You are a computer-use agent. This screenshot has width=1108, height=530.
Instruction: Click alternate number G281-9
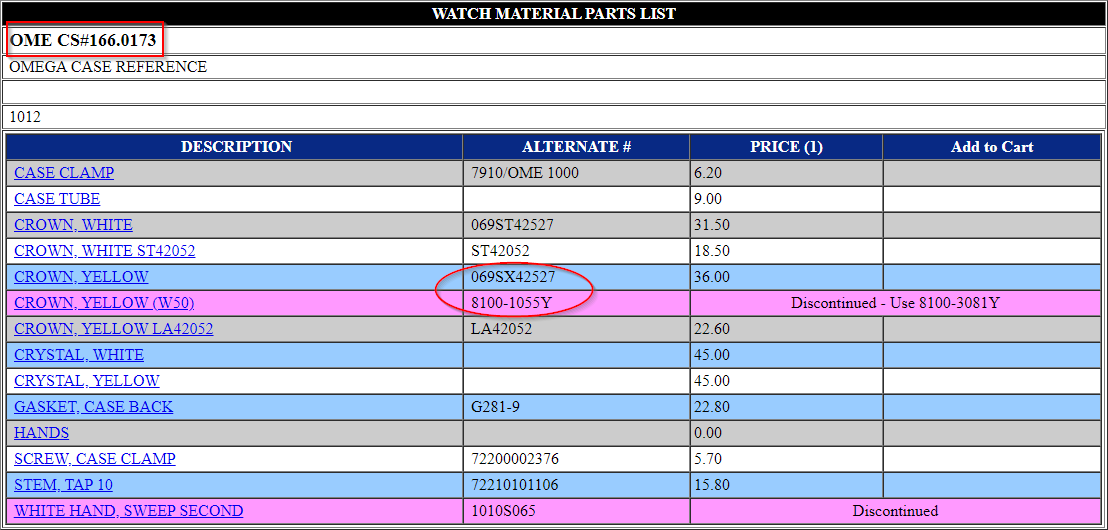[496, 407]
